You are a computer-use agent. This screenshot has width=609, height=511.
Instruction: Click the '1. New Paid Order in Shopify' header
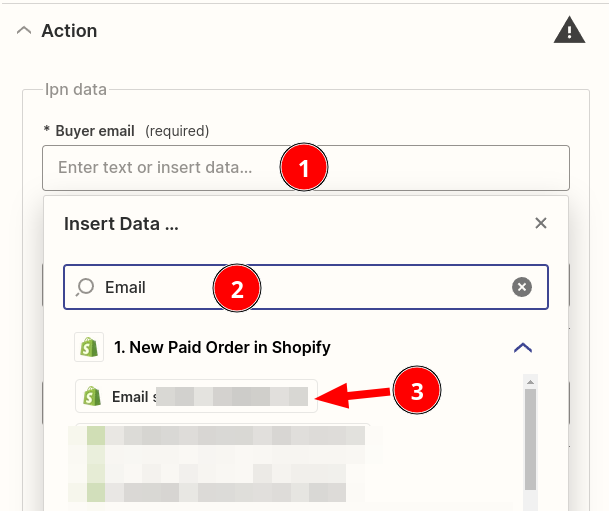[222, 347]
